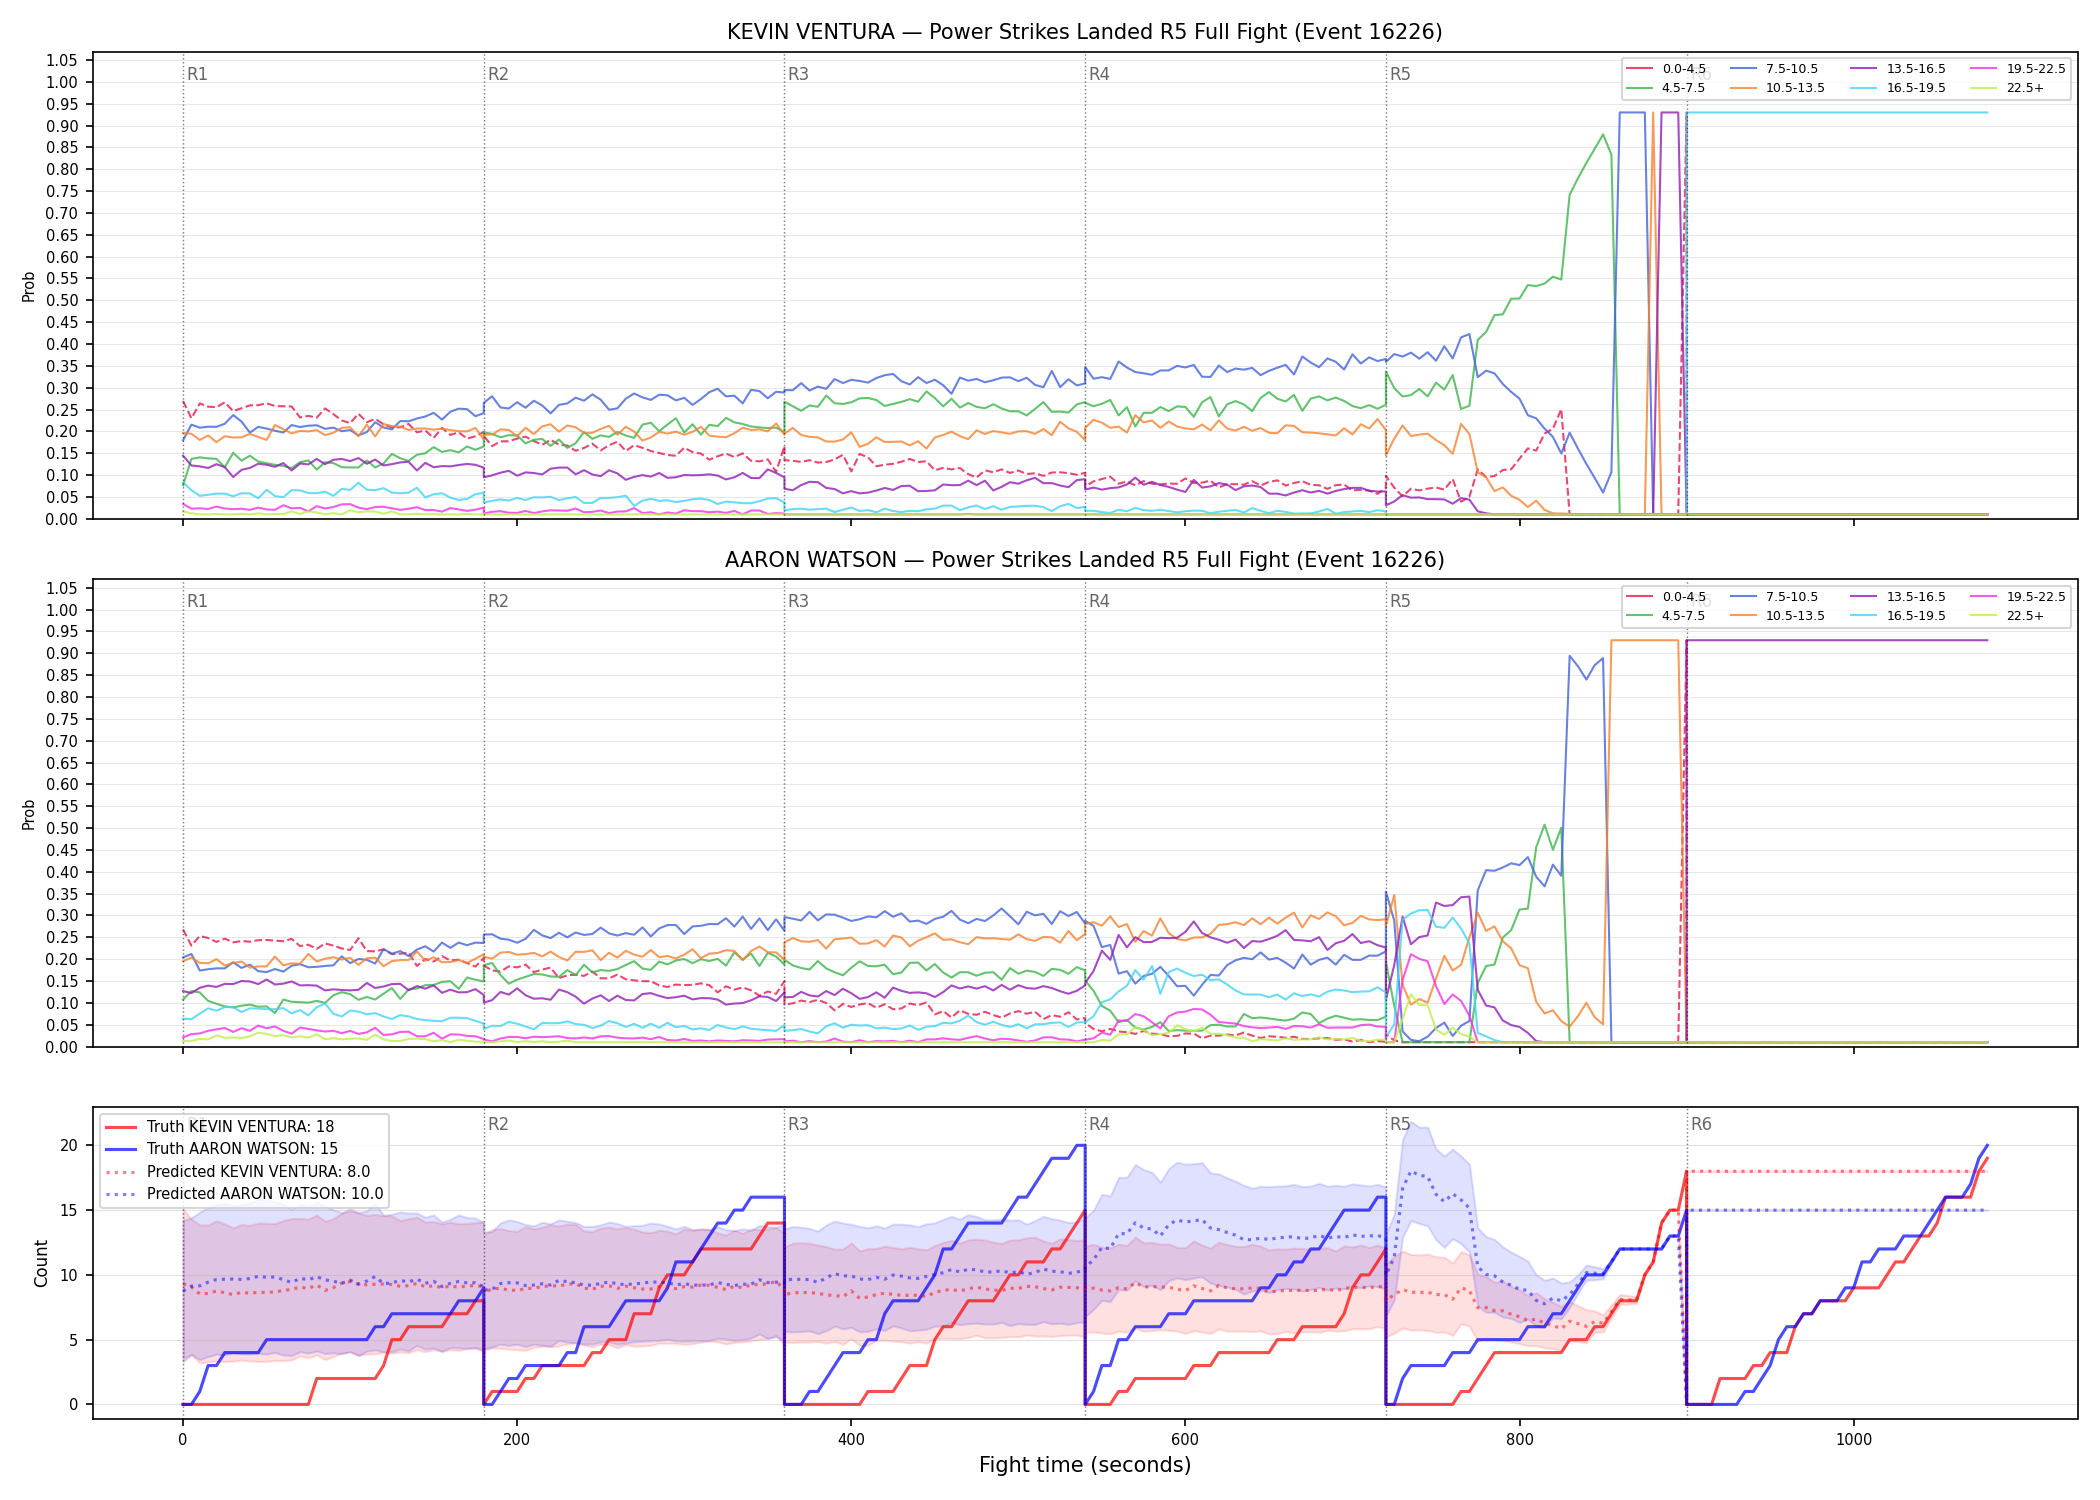The height and width of the screenshot is (1500, 2100).
Task: Click the 1000 tick label on the x-axis
Action: click(1854, 1440)
